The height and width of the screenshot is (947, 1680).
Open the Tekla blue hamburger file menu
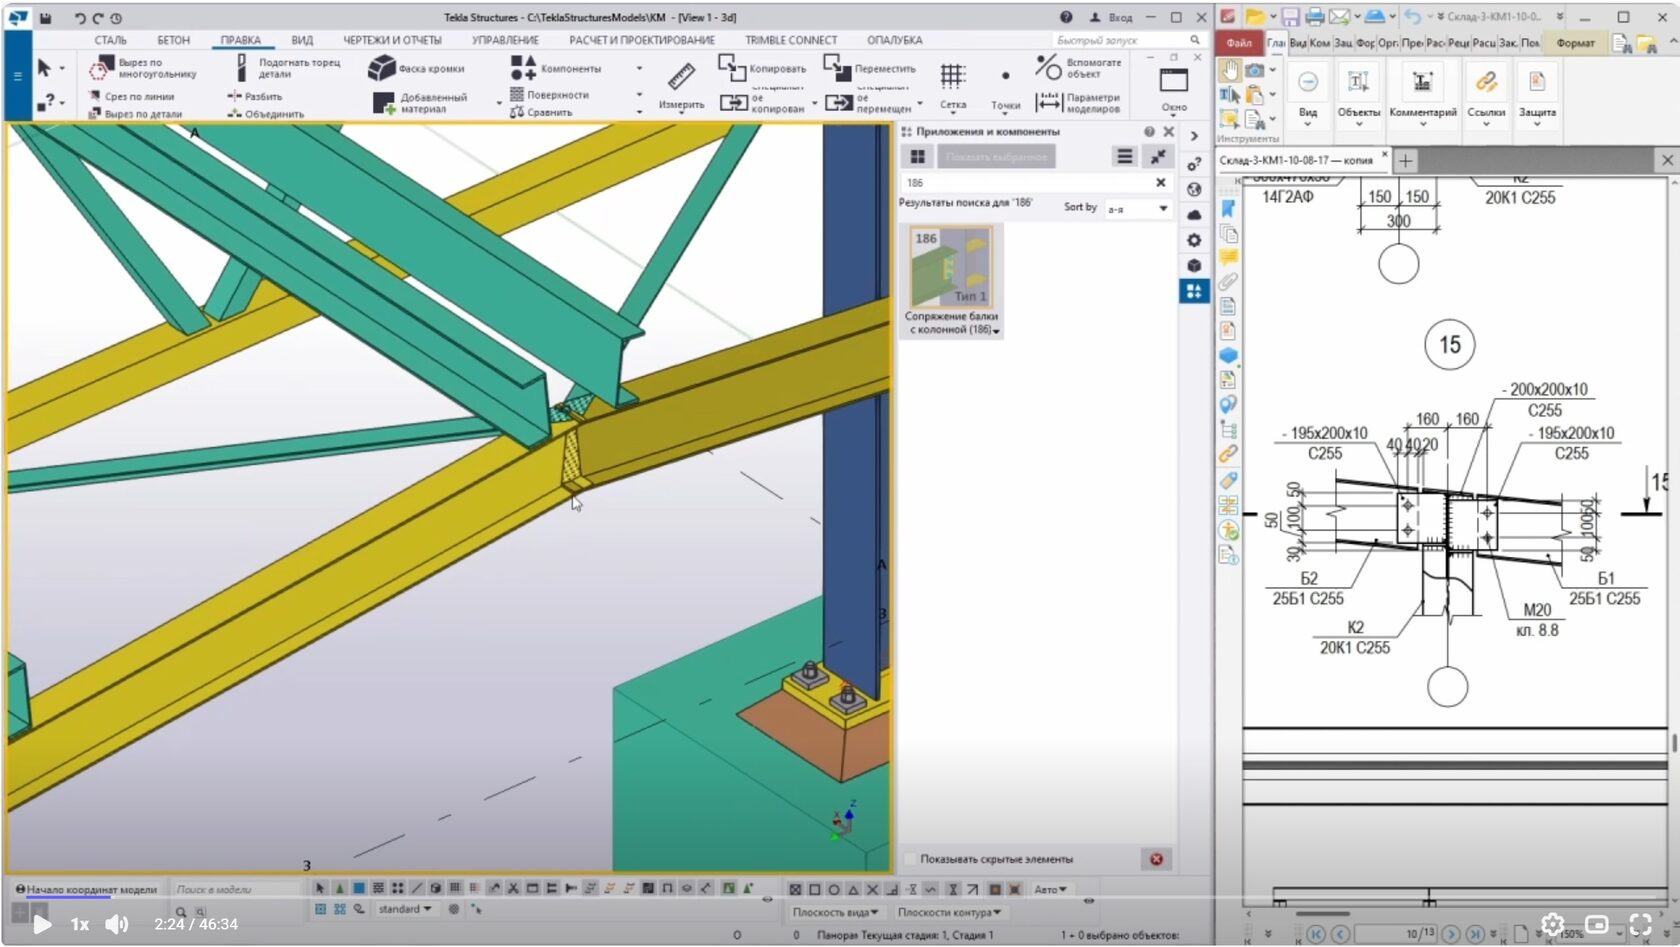point(17,76)
